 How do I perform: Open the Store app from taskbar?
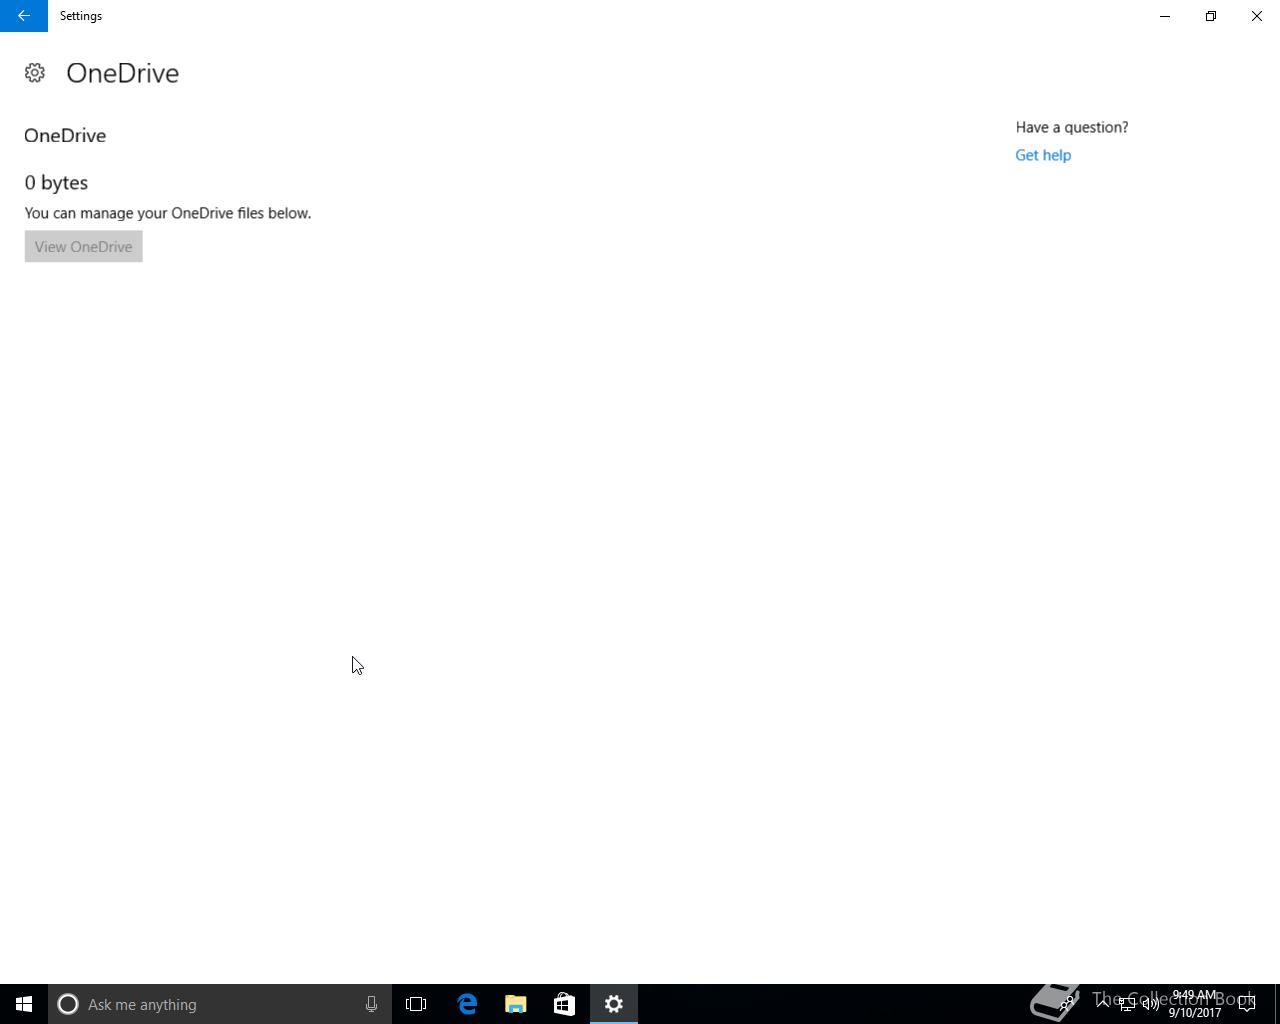point(564,1004)
